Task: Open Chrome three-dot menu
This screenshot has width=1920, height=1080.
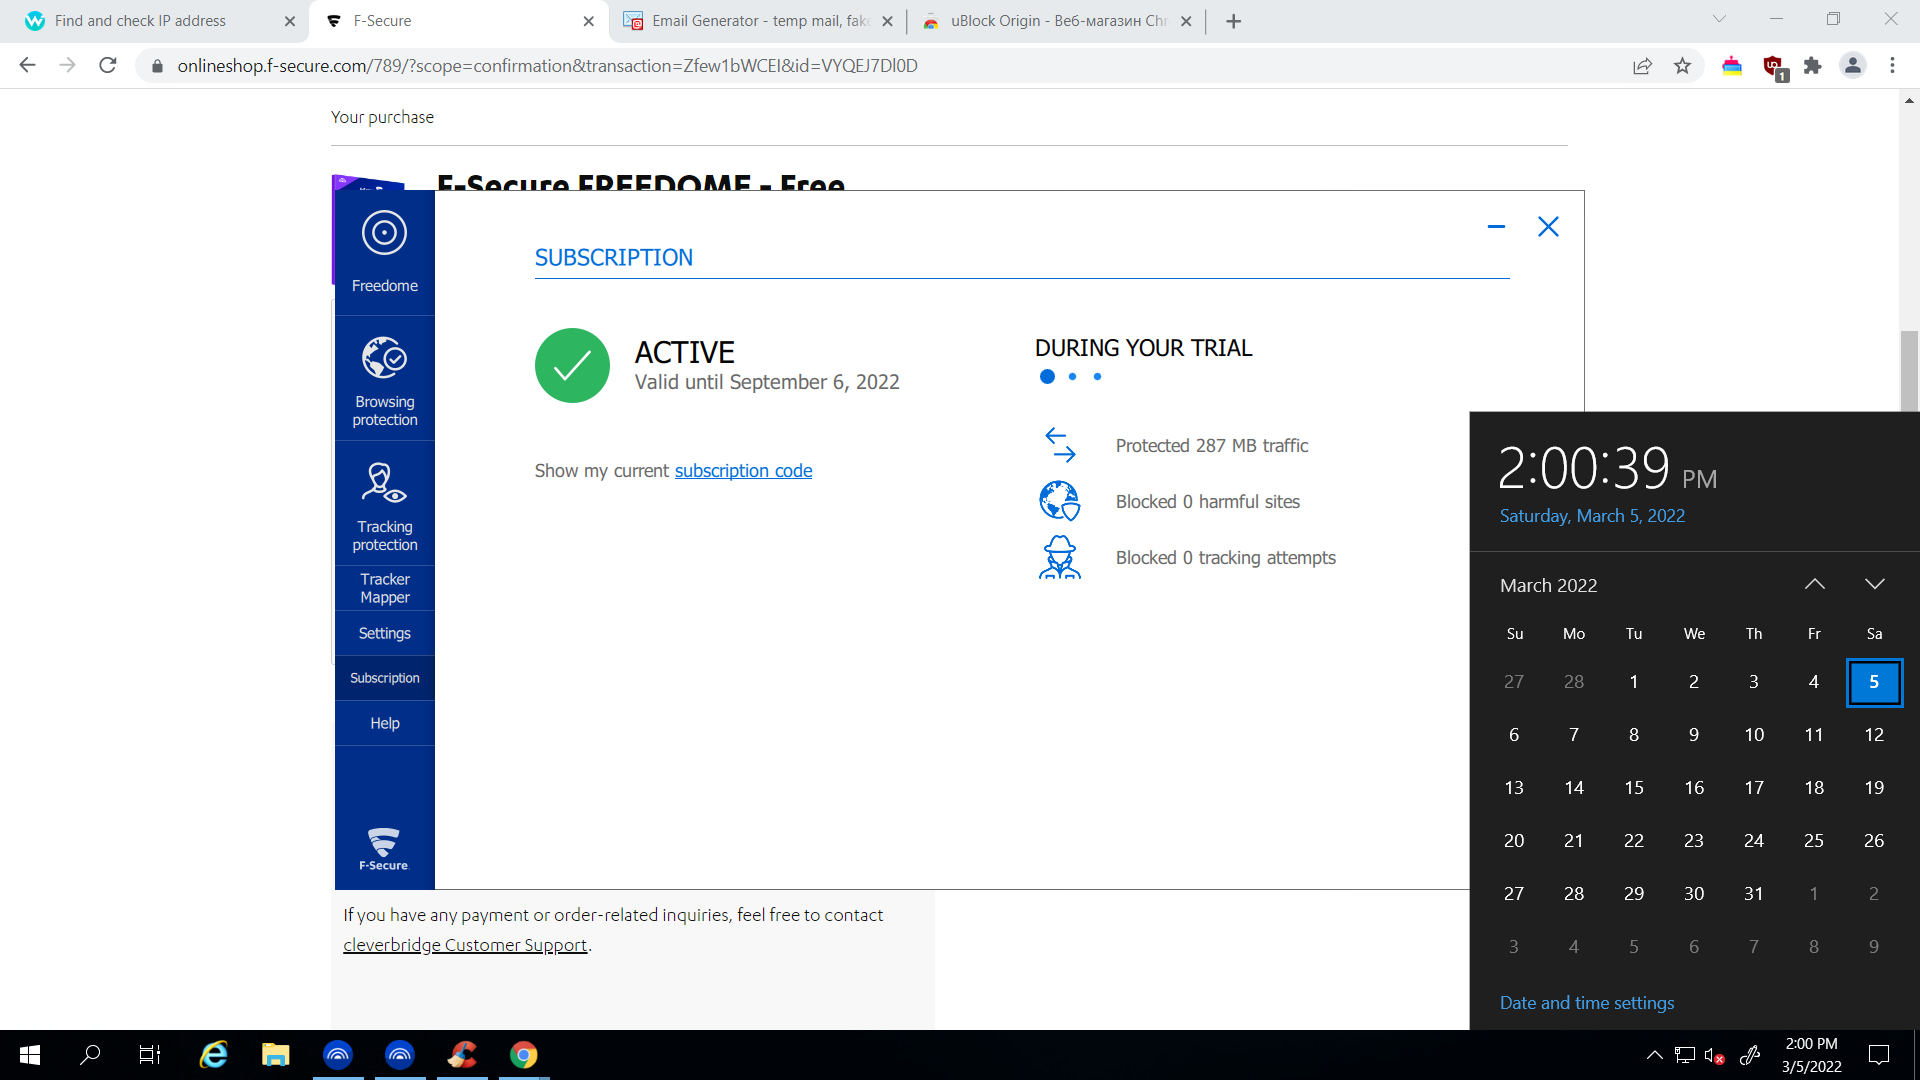Action: coord(1892,66)
